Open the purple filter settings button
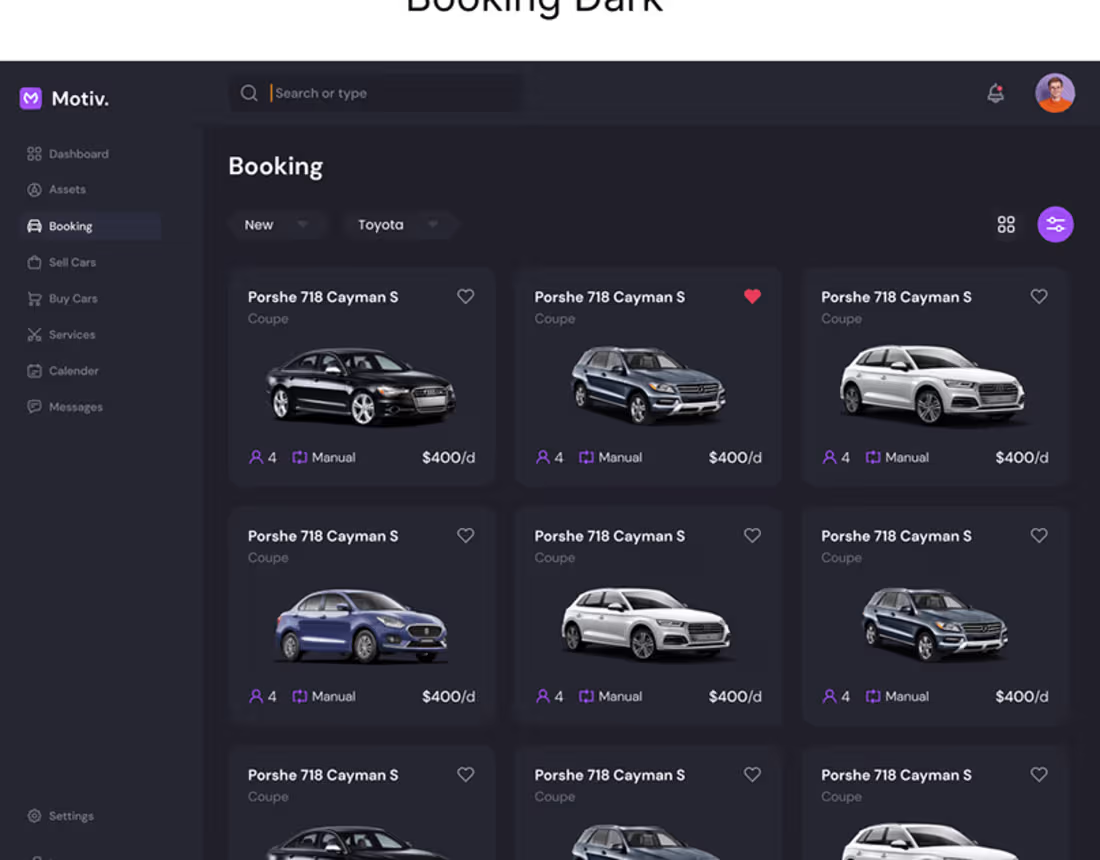This screenshot has height=860, width=1100. tap(1055, 224)
